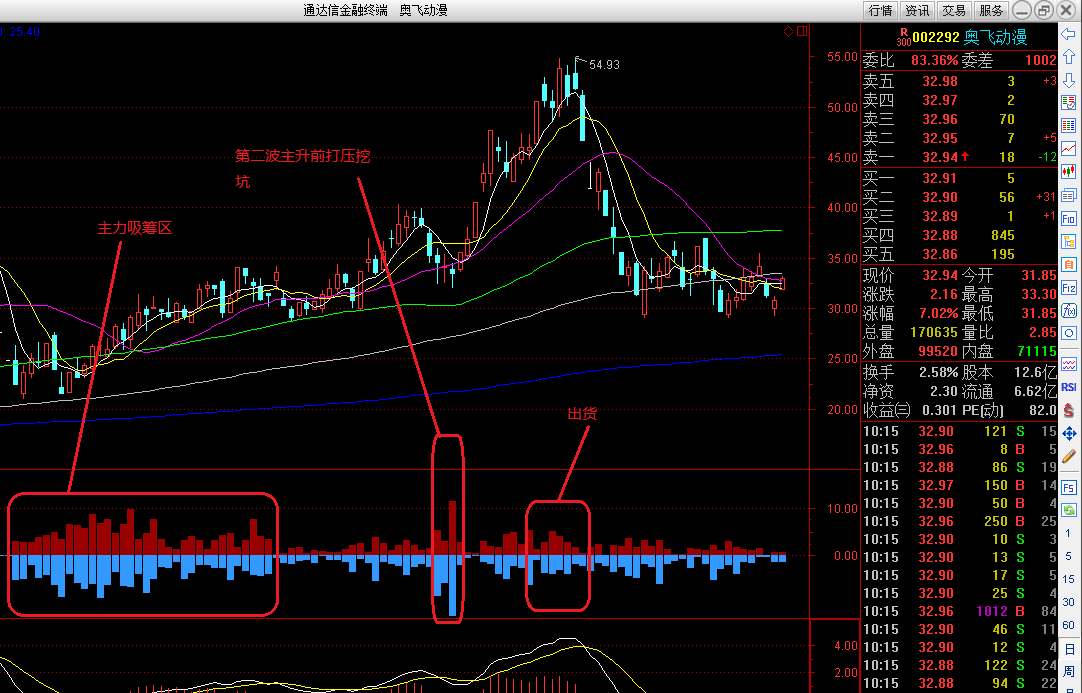Viewport: 1082px width, 693px height.
Task: Open the multi-line indicator chart icon
Action: click(1069, 364)
